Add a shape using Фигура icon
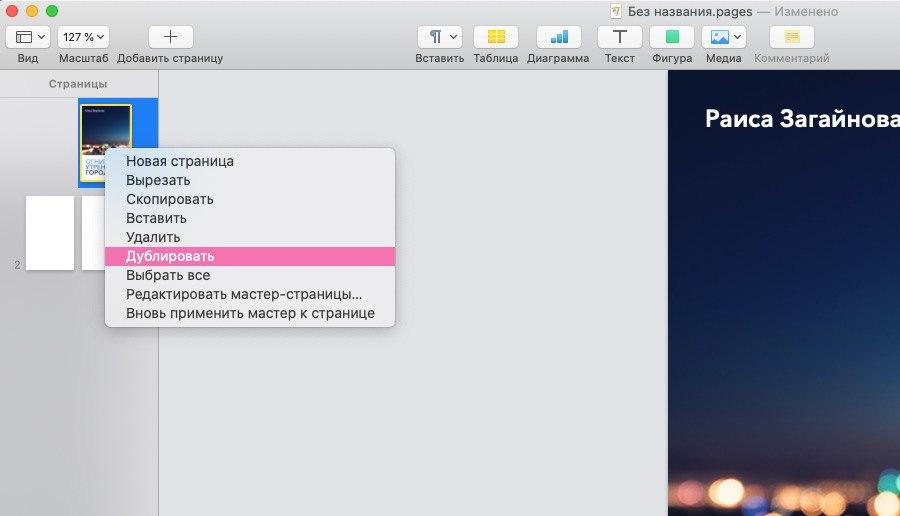Image resolution: width=900 pixels, height=516 pixels. click(672, 37)
